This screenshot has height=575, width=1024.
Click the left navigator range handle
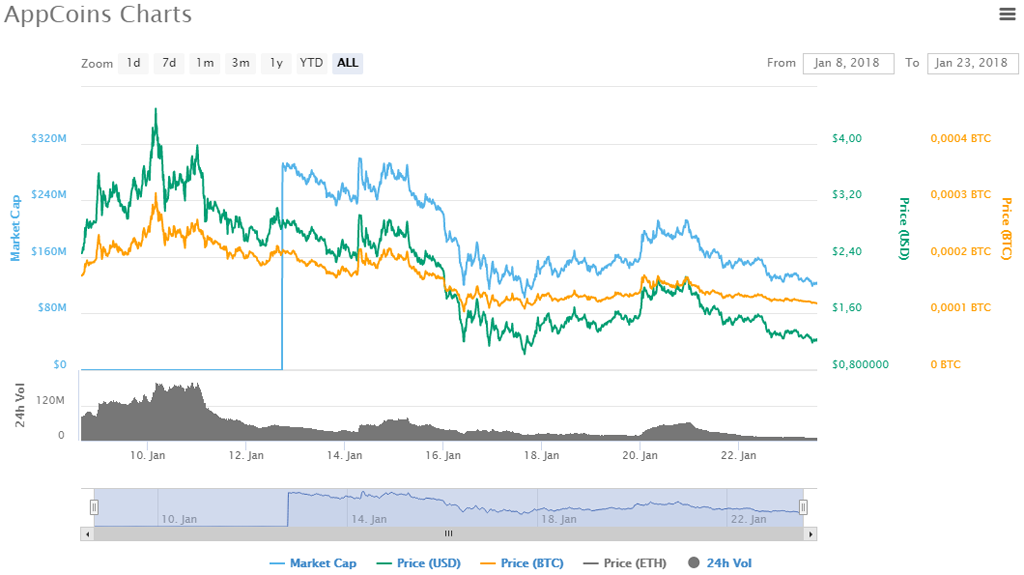point(94,507)
